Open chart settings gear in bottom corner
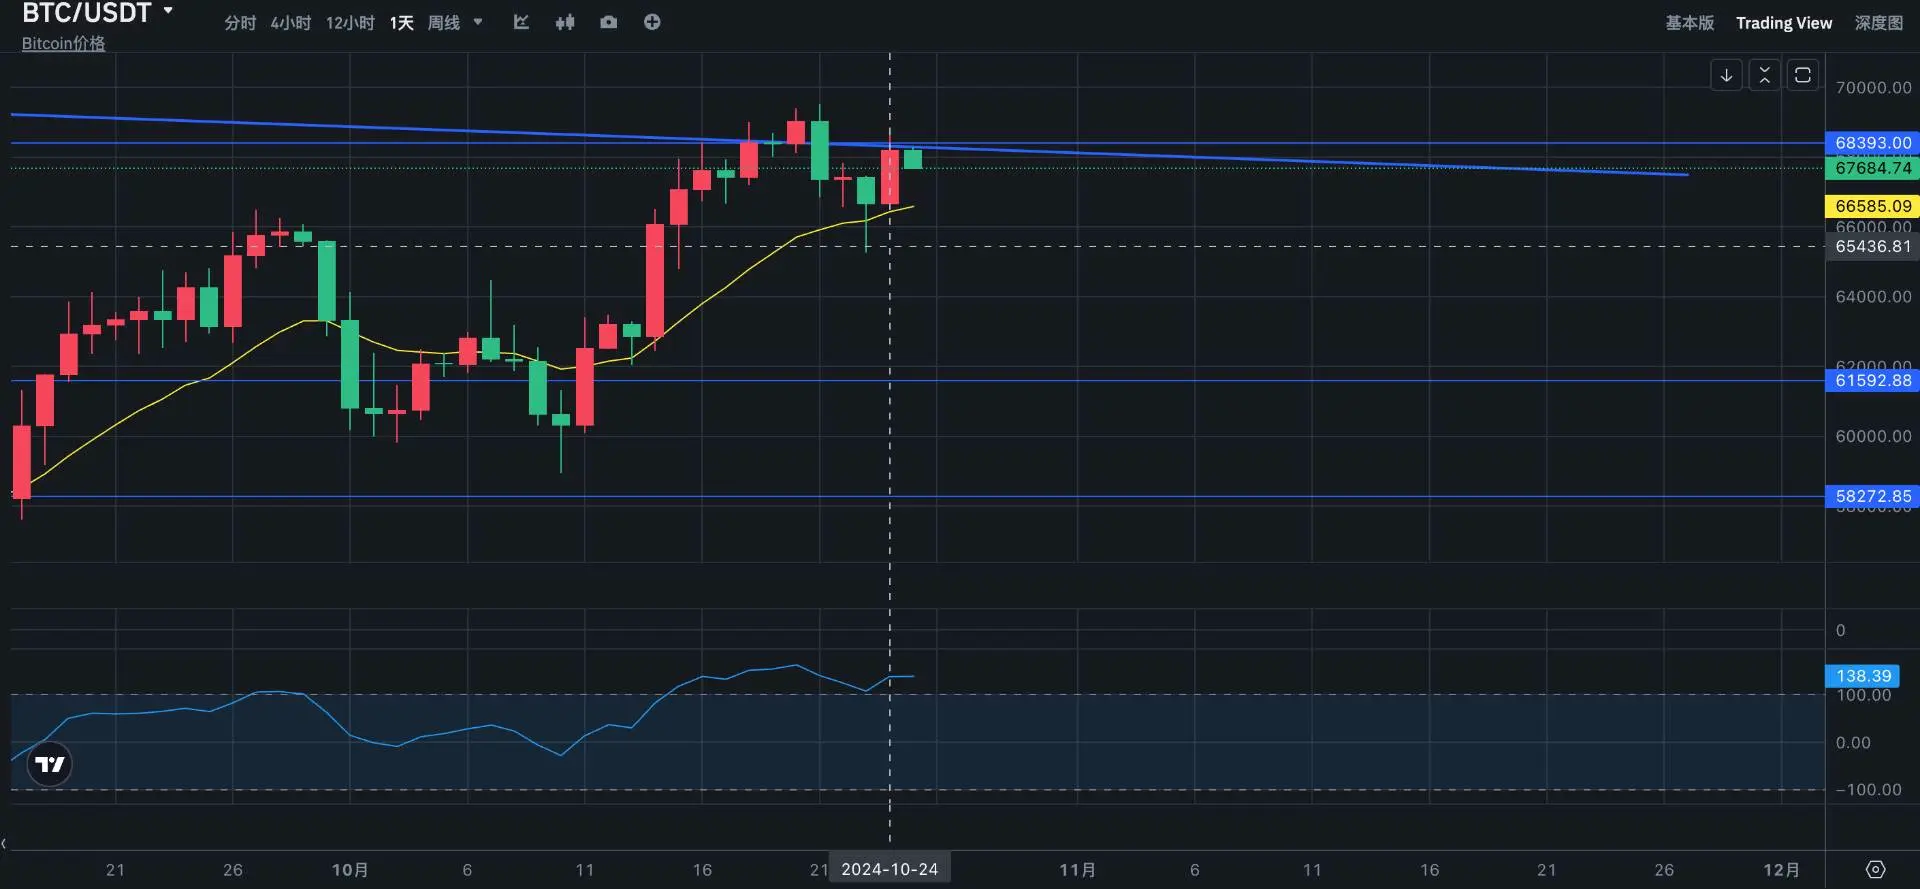Image resolution: width=1920 pixels, height=889 pixels. (x=1876, y=869)
